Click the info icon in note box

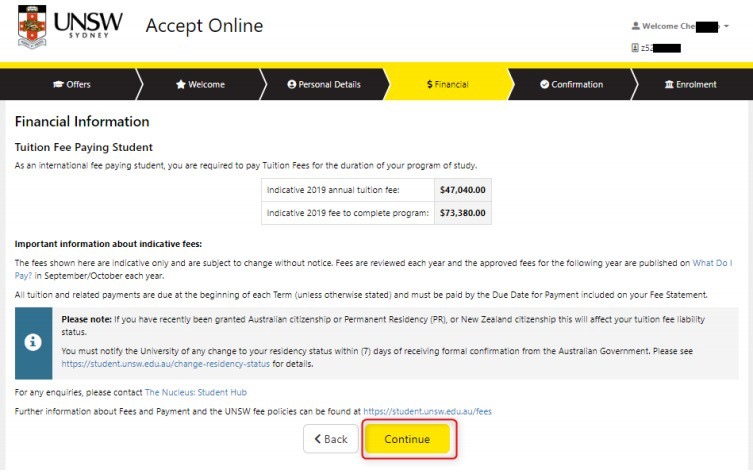(33, 341)
